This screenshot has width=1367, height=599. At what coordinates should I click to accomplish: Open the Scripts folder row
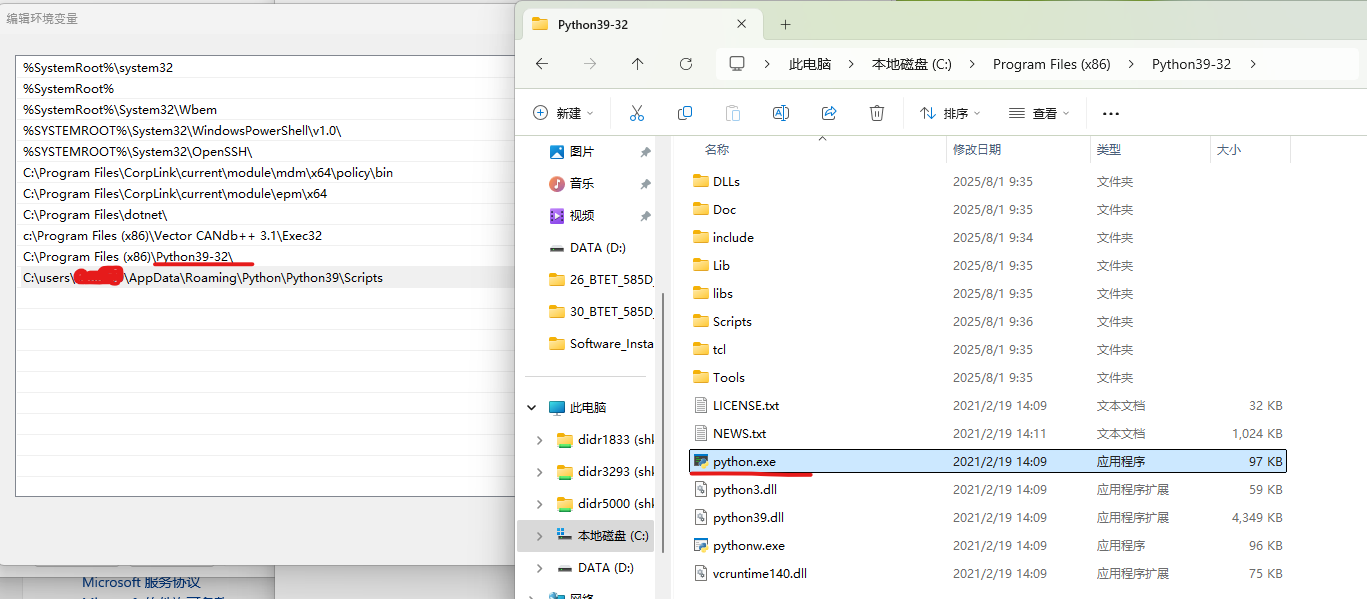click(x=988, y=322)
